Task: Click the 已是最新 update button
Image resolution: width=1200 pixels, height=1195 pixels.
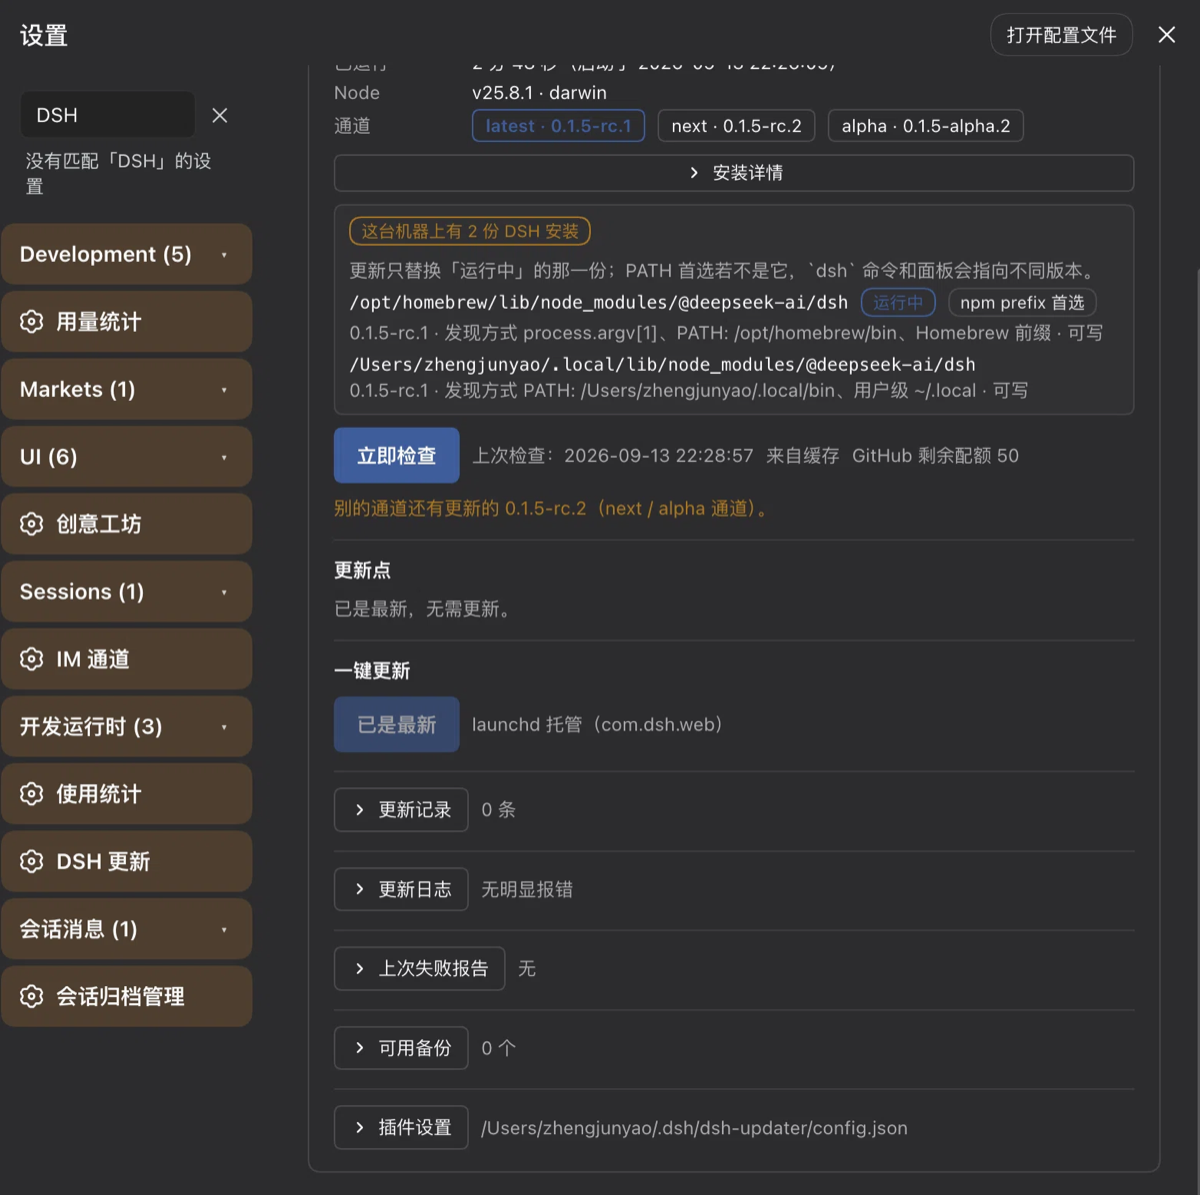Action: (397, 725)
